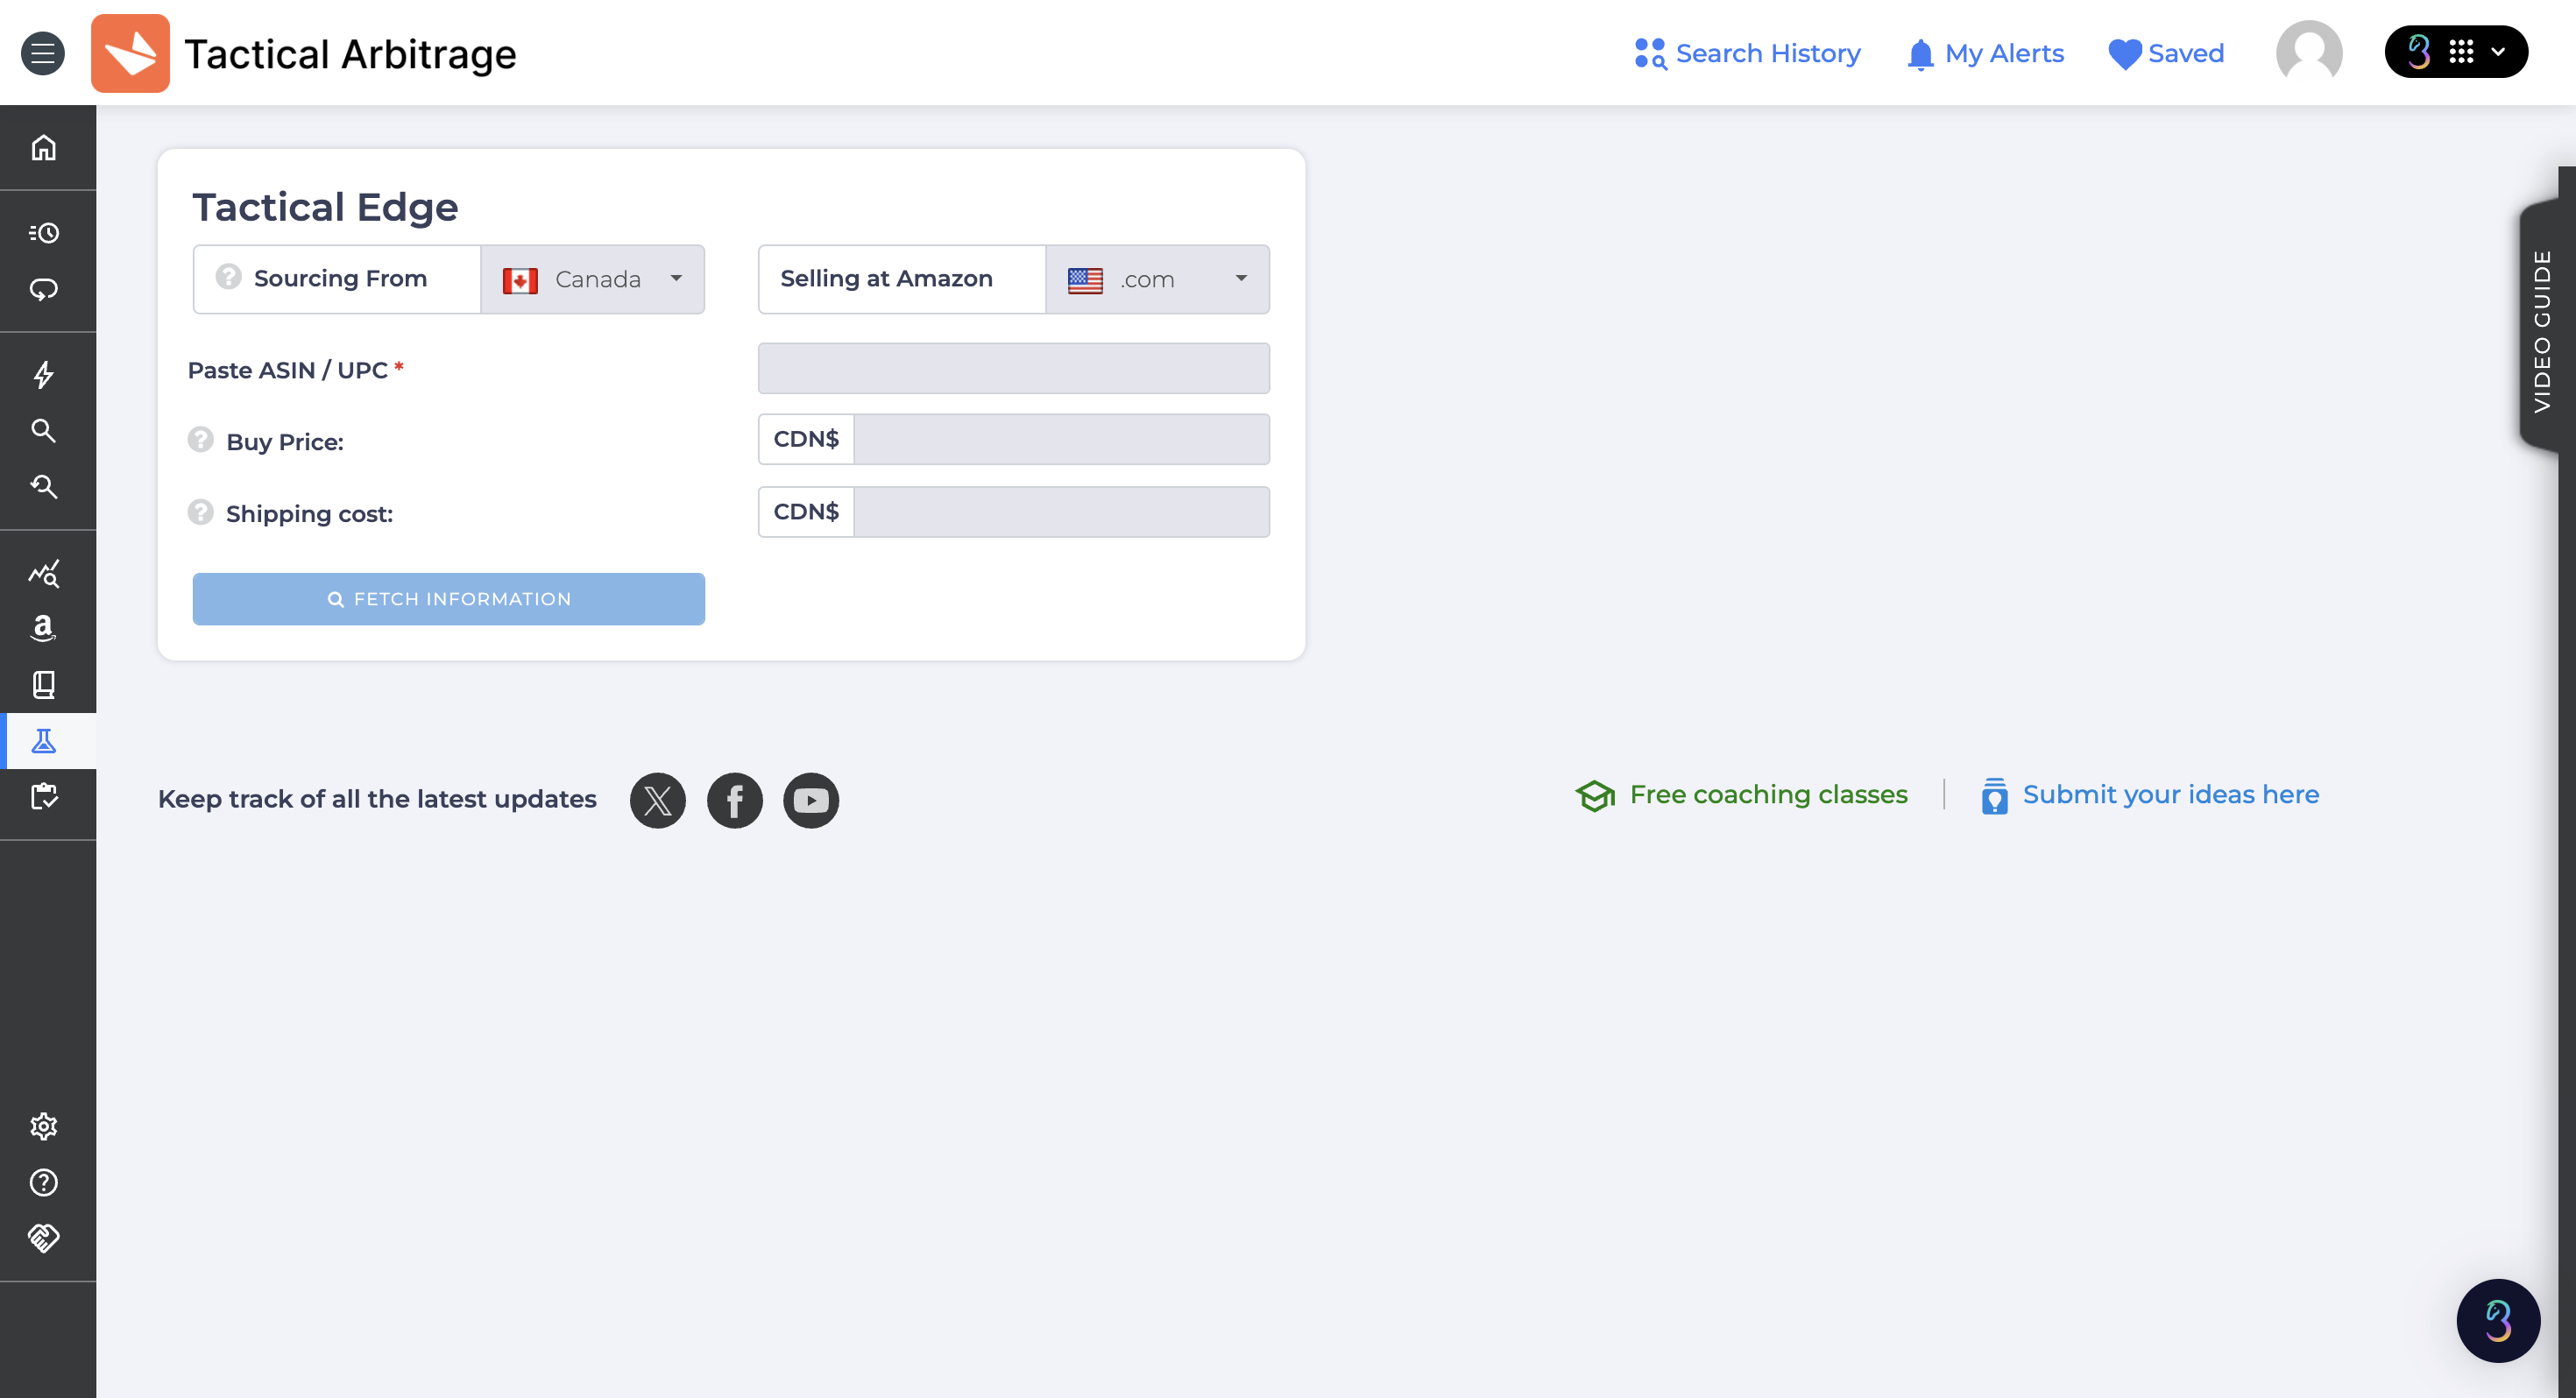Image resolution: width=2576 pixels, height=1398 pixels.
Task: Open Submit your ideas here link
Action: (x=2150, y=795)
